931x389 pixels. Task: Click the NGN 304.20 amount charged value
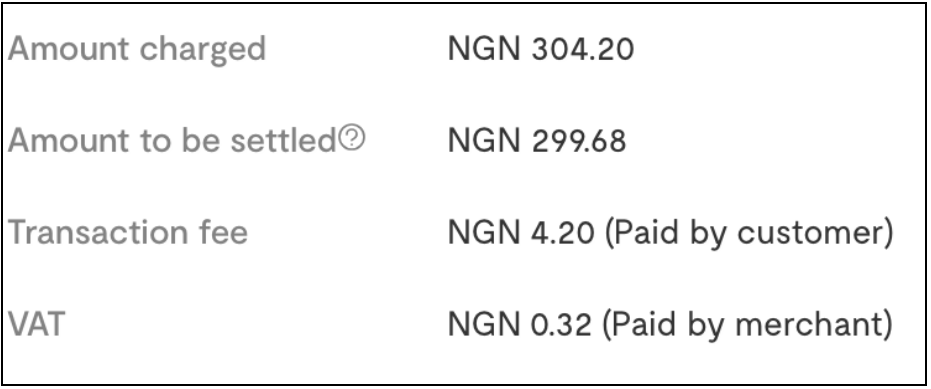click(x=541, y=49)
